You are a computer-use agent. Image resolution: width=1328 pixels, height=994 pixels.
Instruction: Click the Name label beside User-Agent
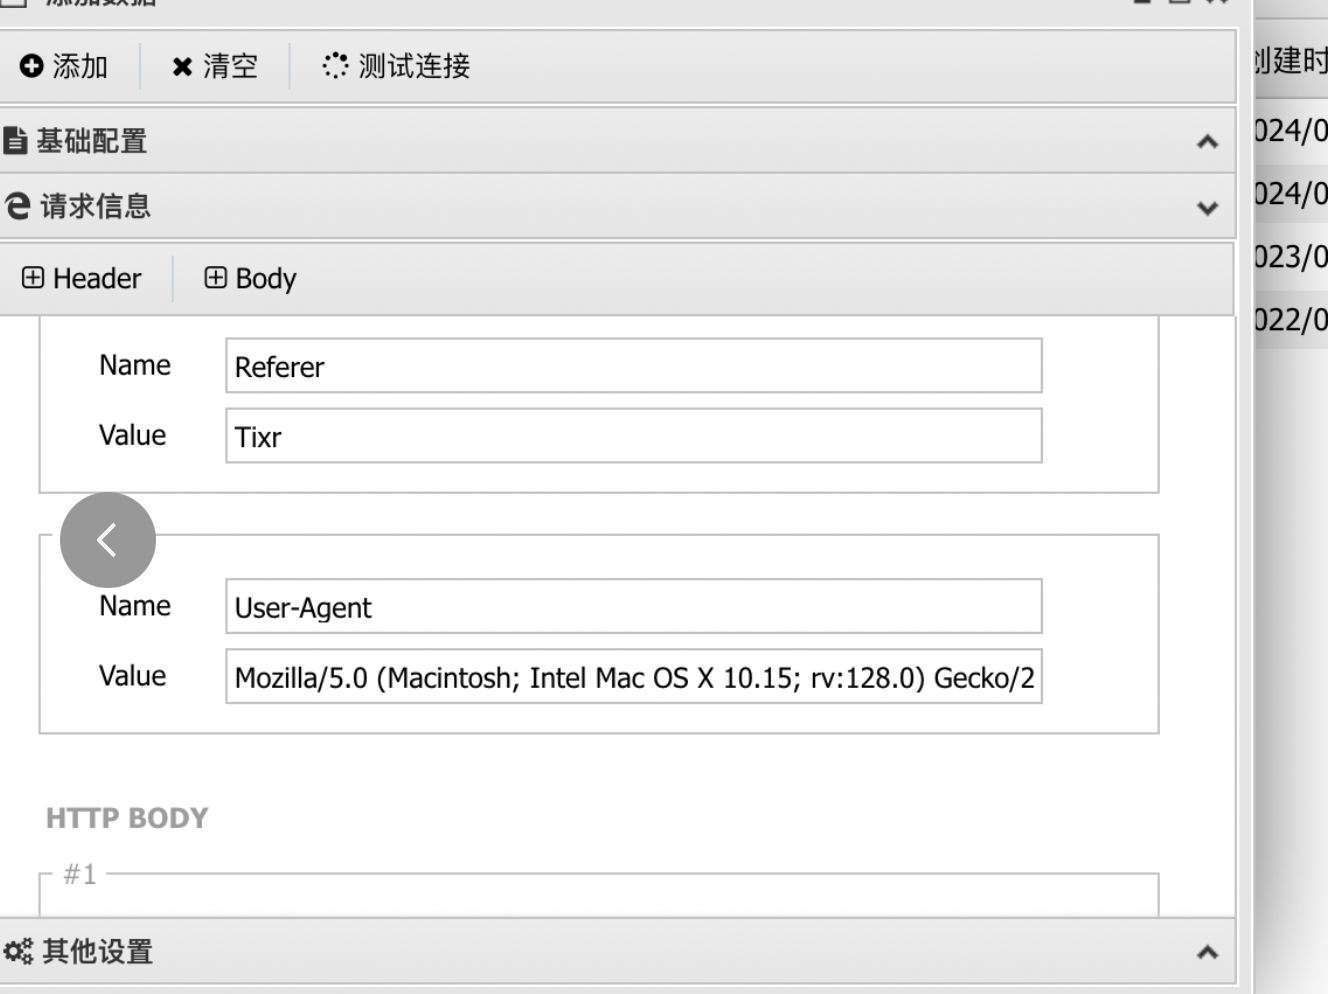click(x=135, y=605)
